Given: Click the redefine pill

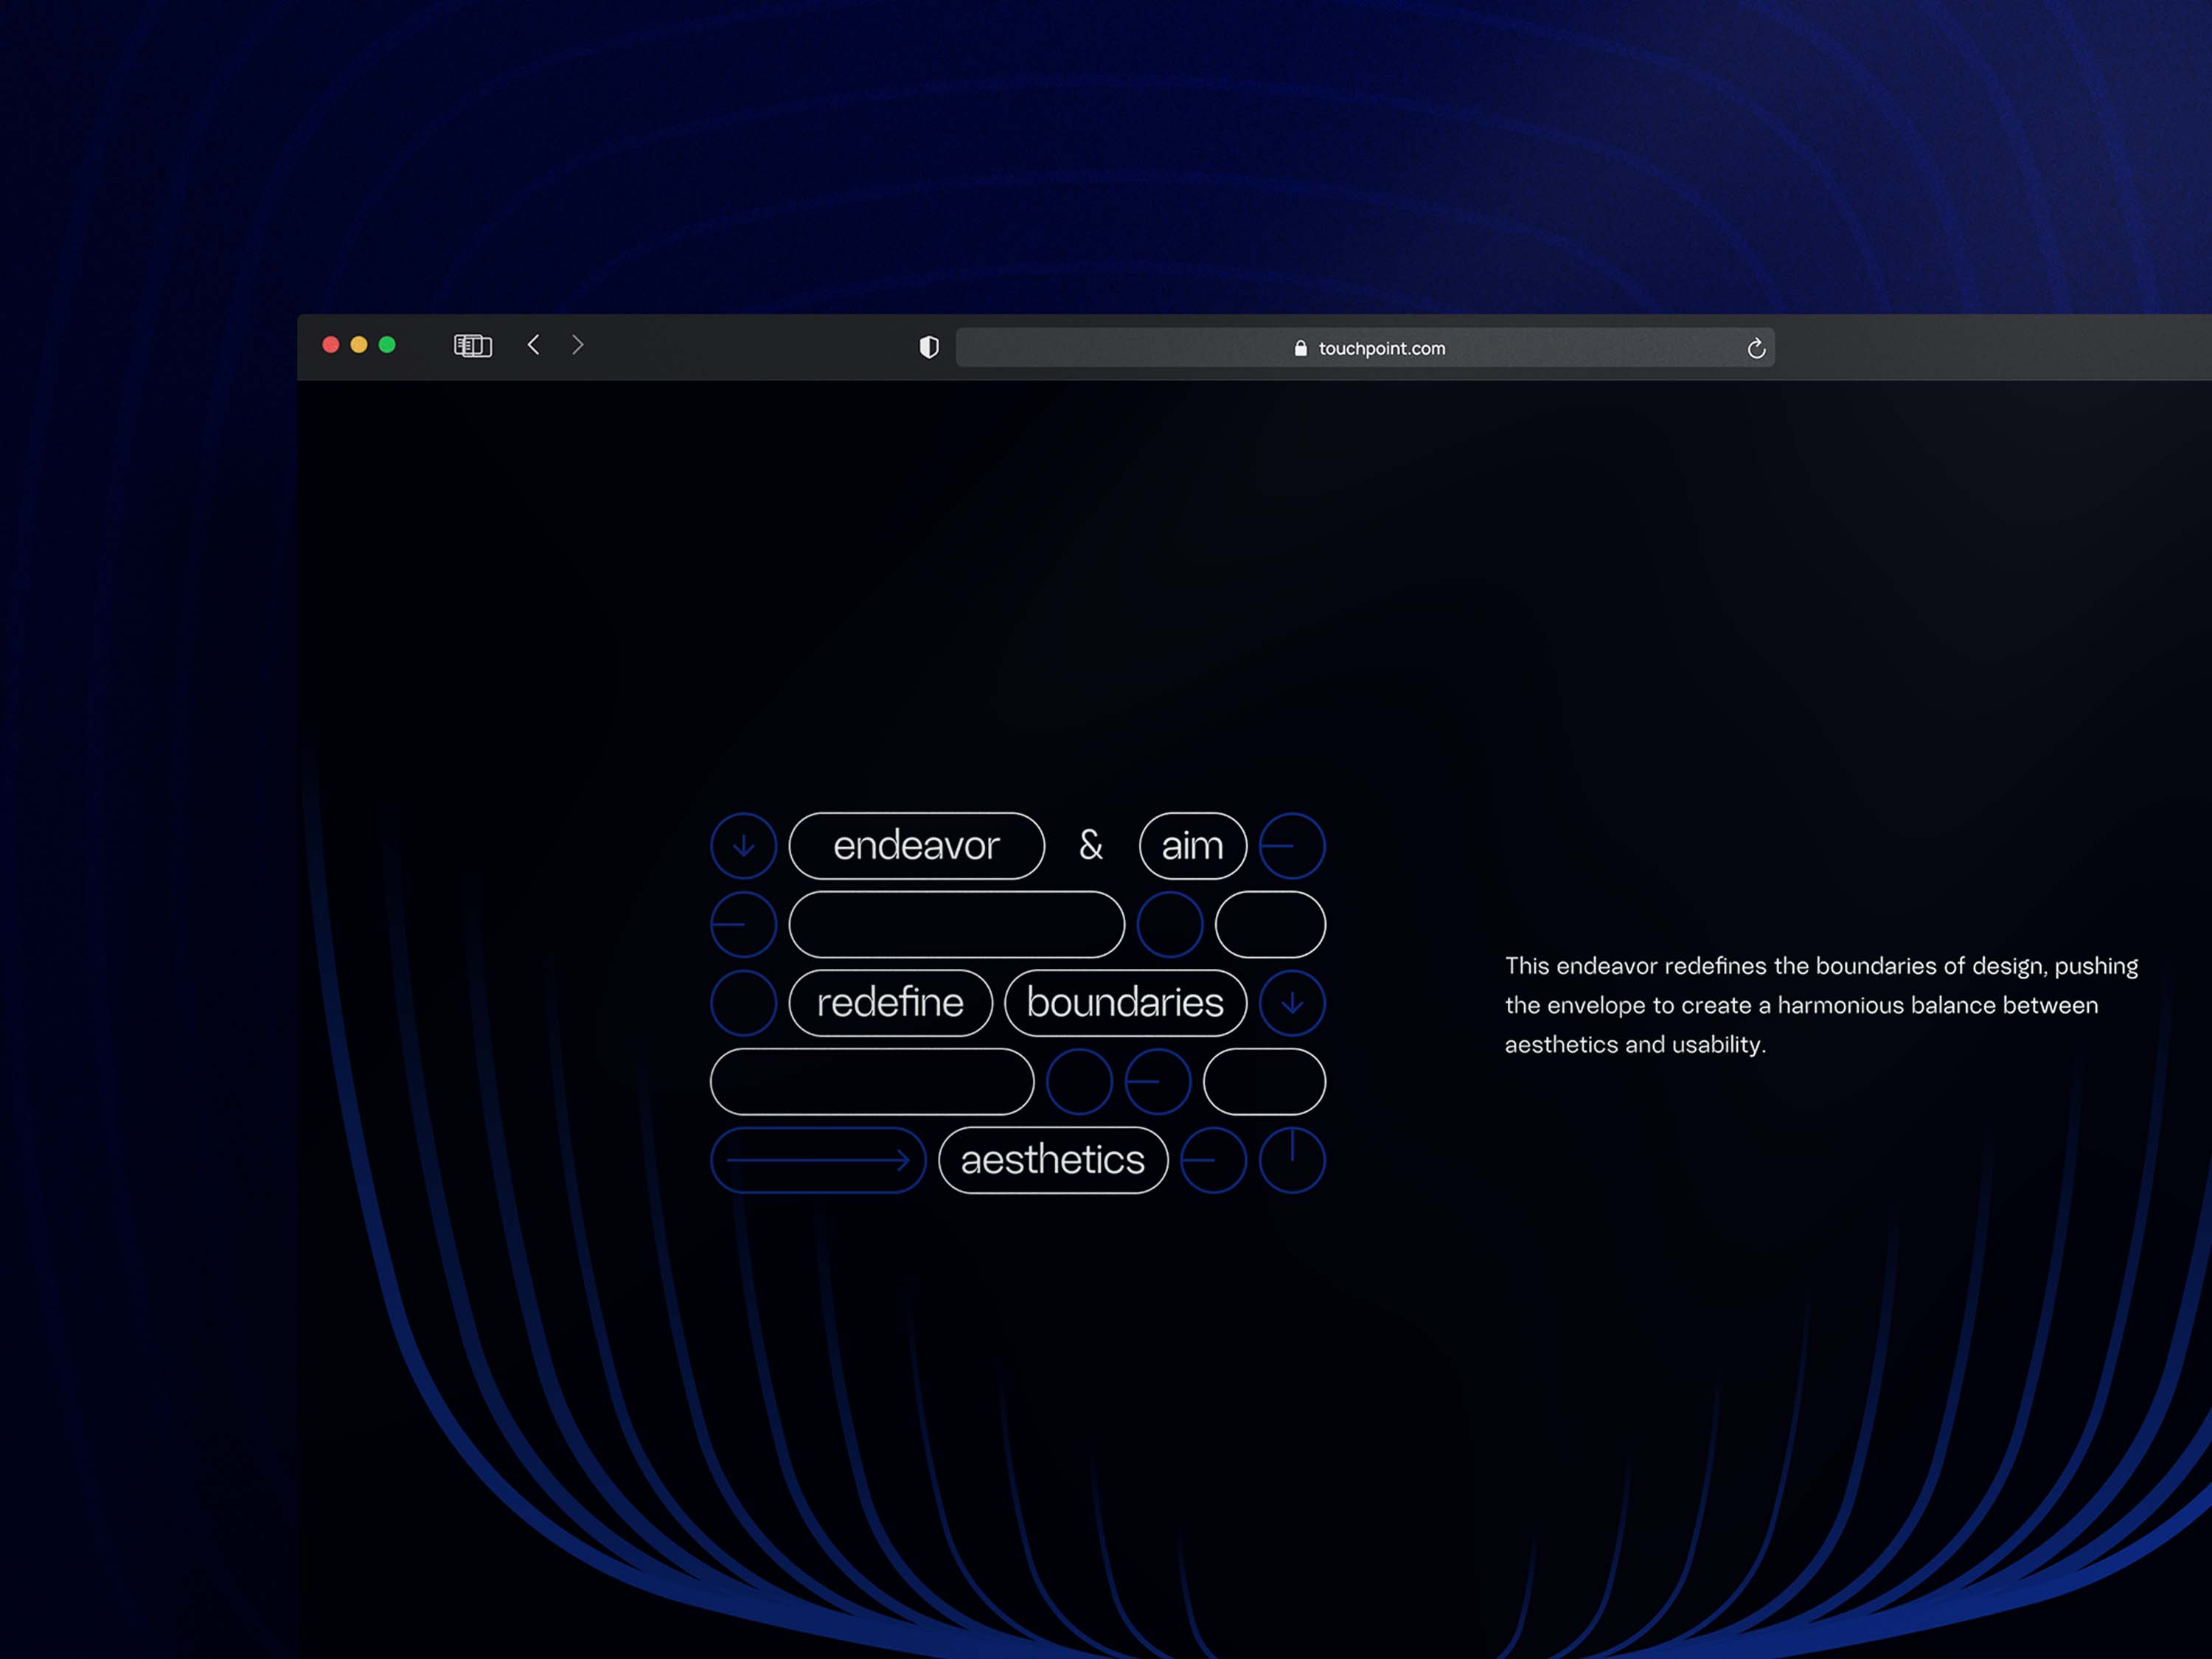Looking at the screenshot, I should (x=890, y=1003).
